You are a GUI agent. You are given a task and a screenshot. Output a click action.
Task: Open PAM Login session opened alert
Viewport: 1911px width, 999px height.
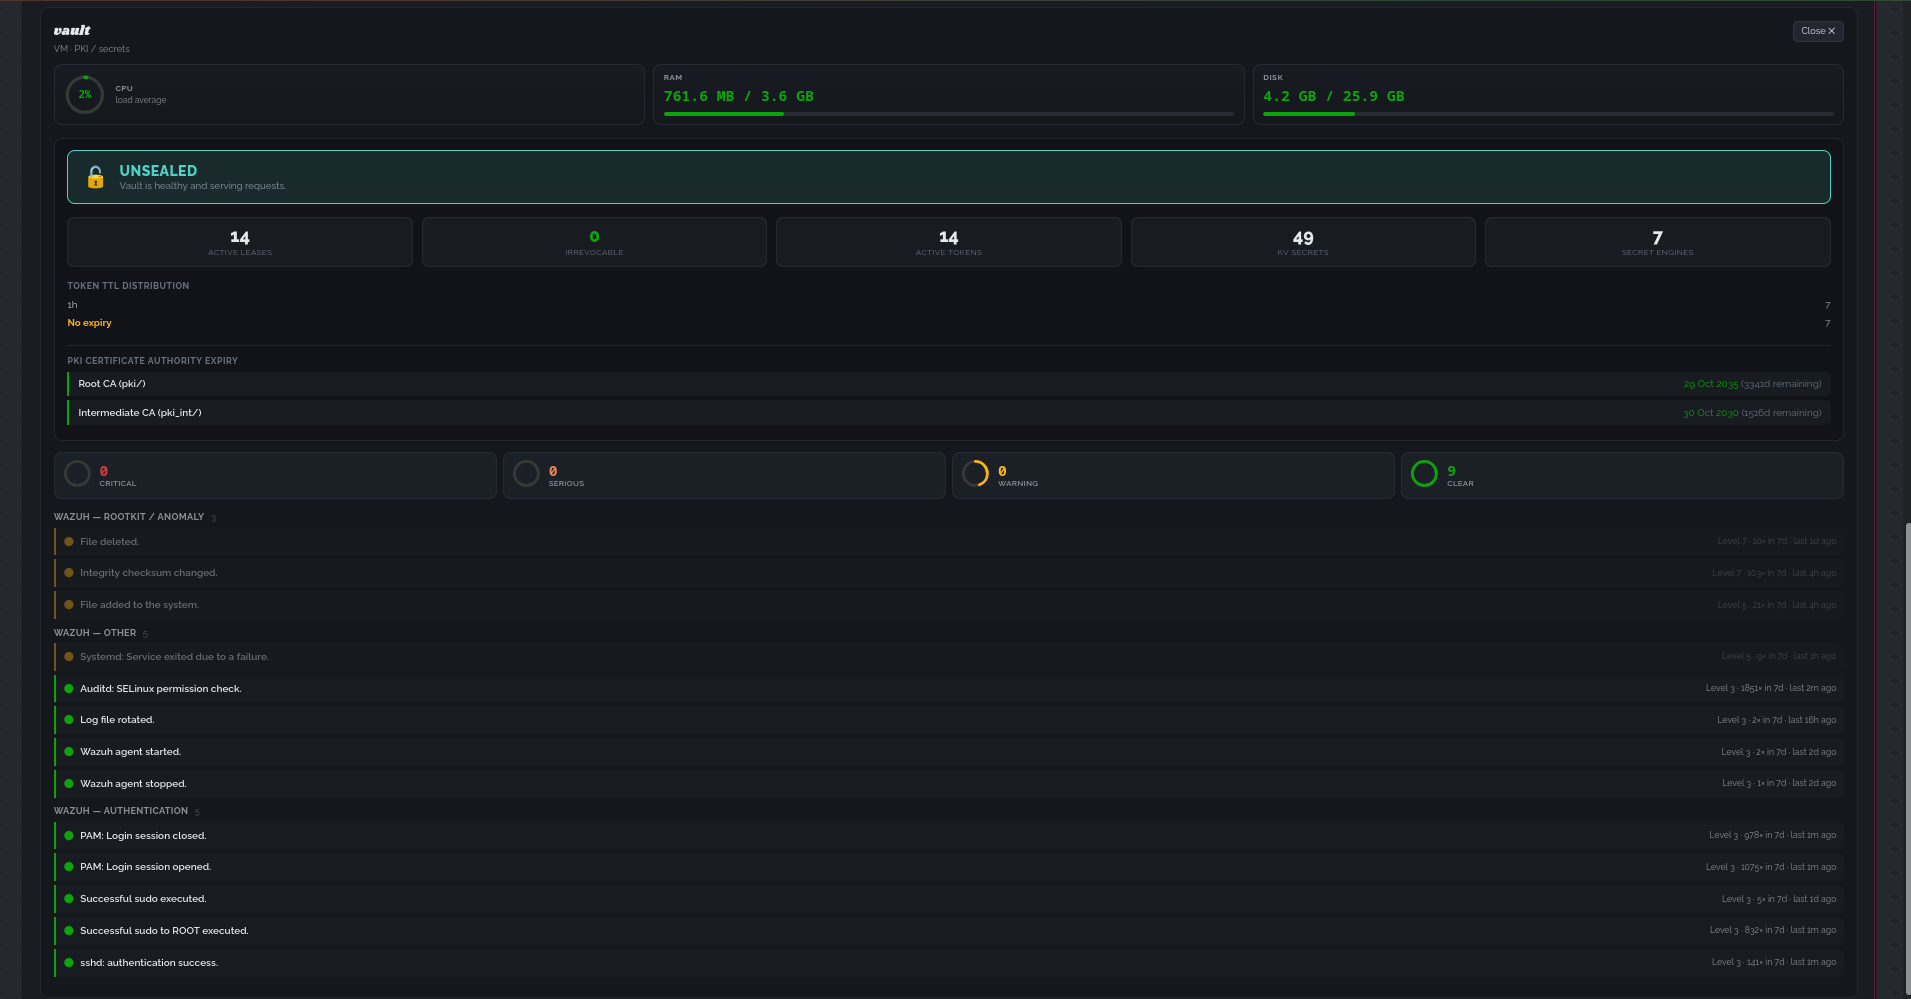(948, 867)
